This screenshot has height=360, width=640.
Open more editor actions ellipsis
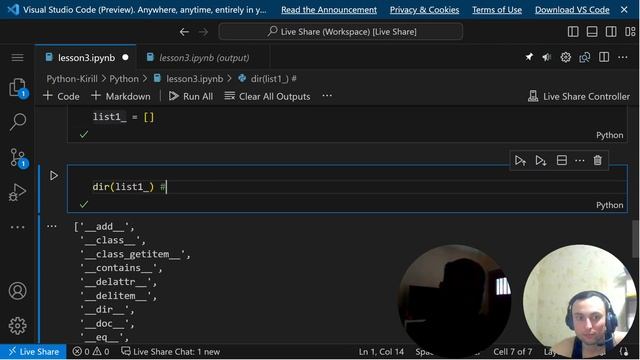pos(622,57)
